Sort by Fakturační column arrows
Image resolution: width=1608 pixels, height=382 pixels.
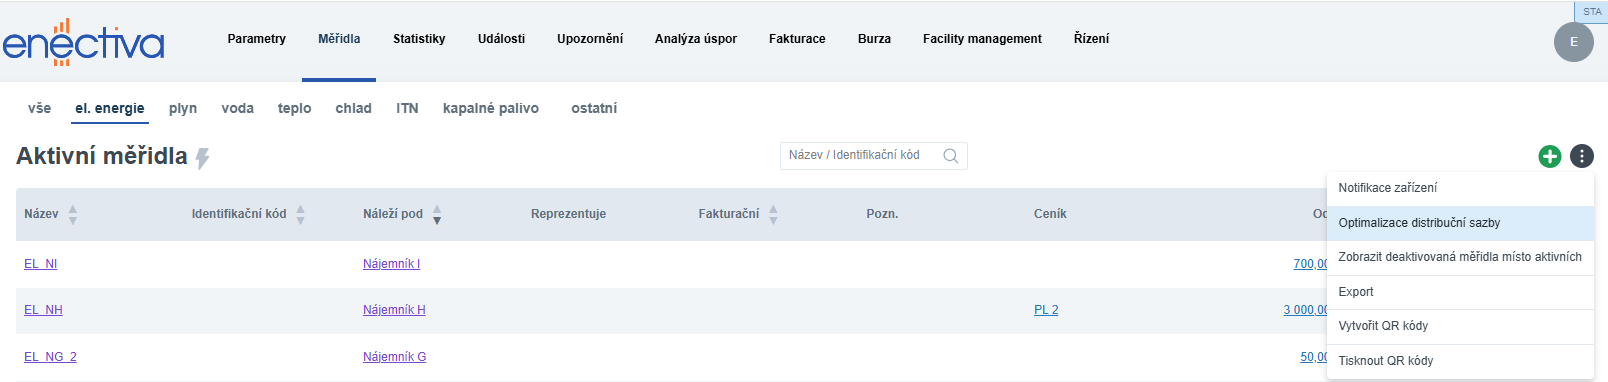773,214
